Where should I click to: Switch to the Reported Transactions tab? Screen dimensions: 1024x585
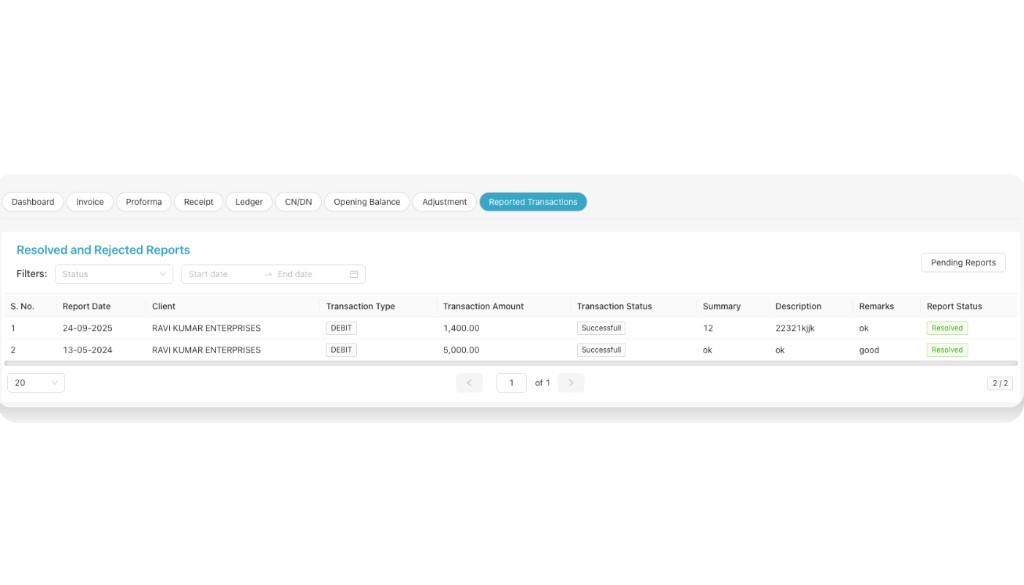[533, 201]
